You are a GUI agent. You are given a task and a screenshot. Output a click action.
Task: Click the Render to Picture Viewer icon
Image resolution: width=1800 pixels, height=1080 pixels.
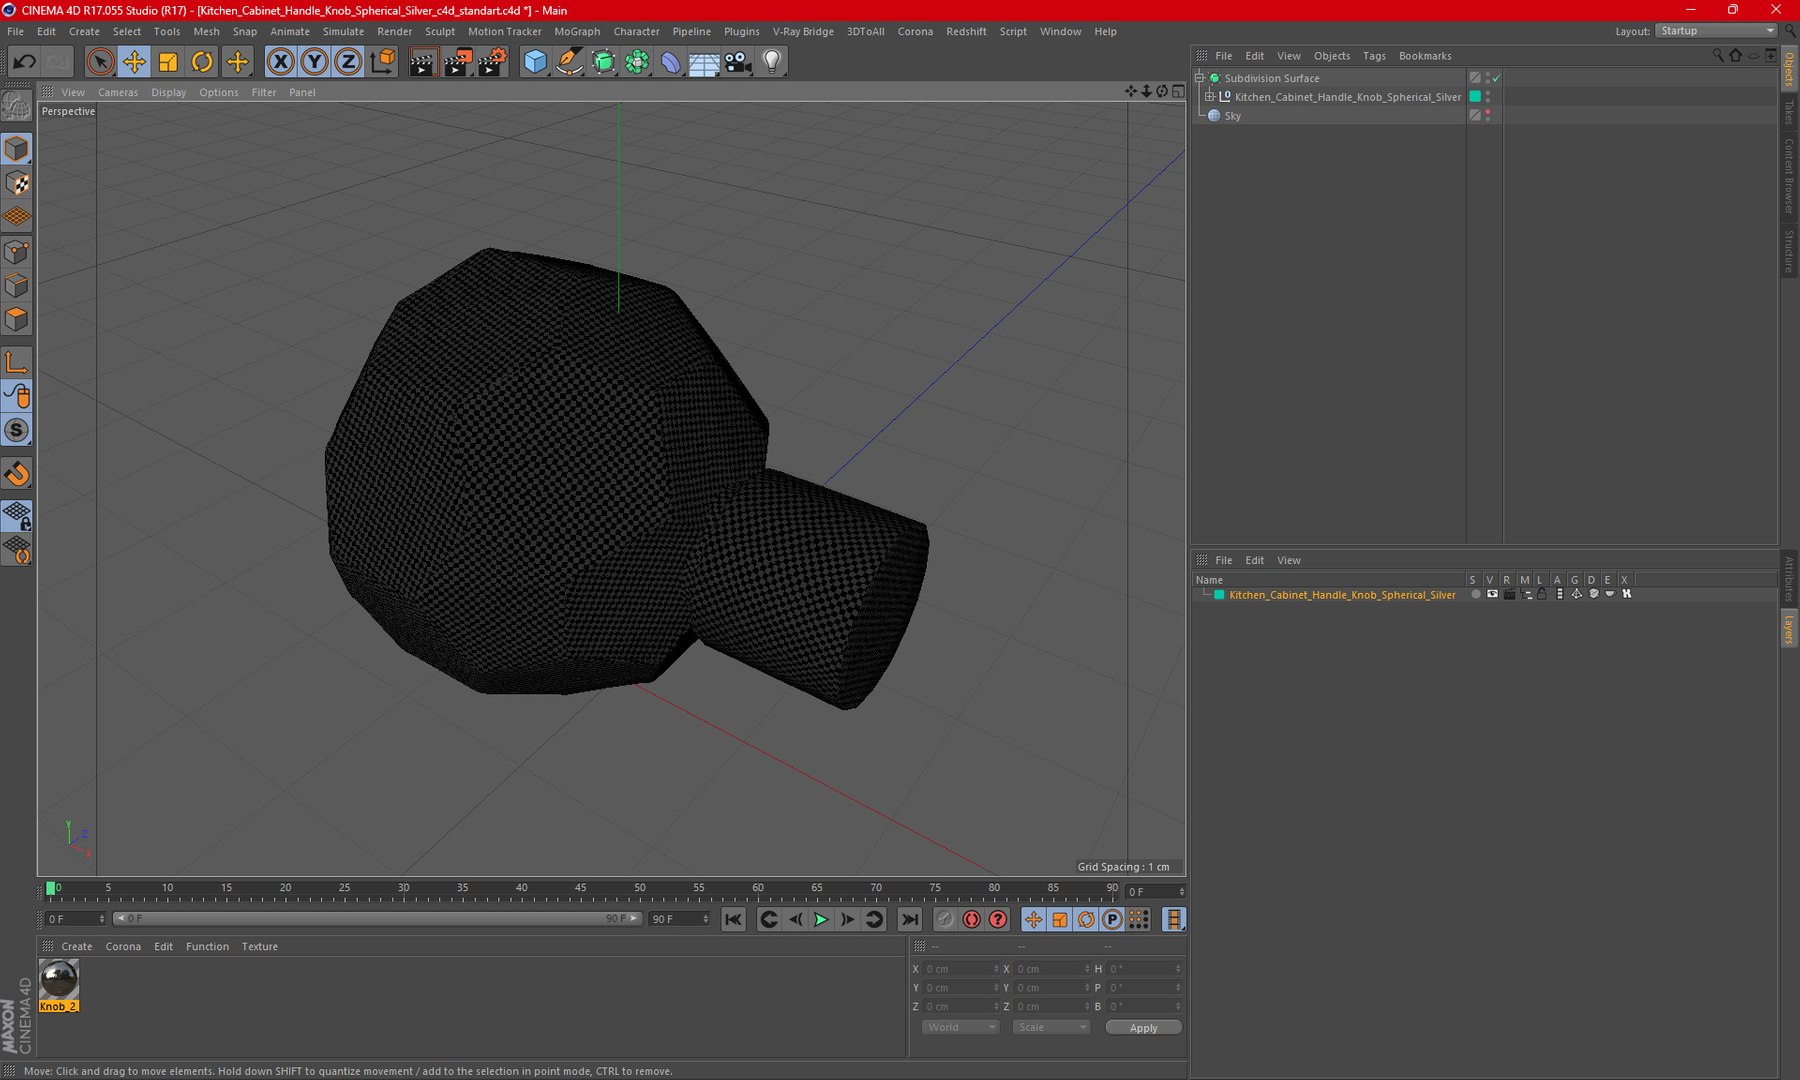click(457, 62)
